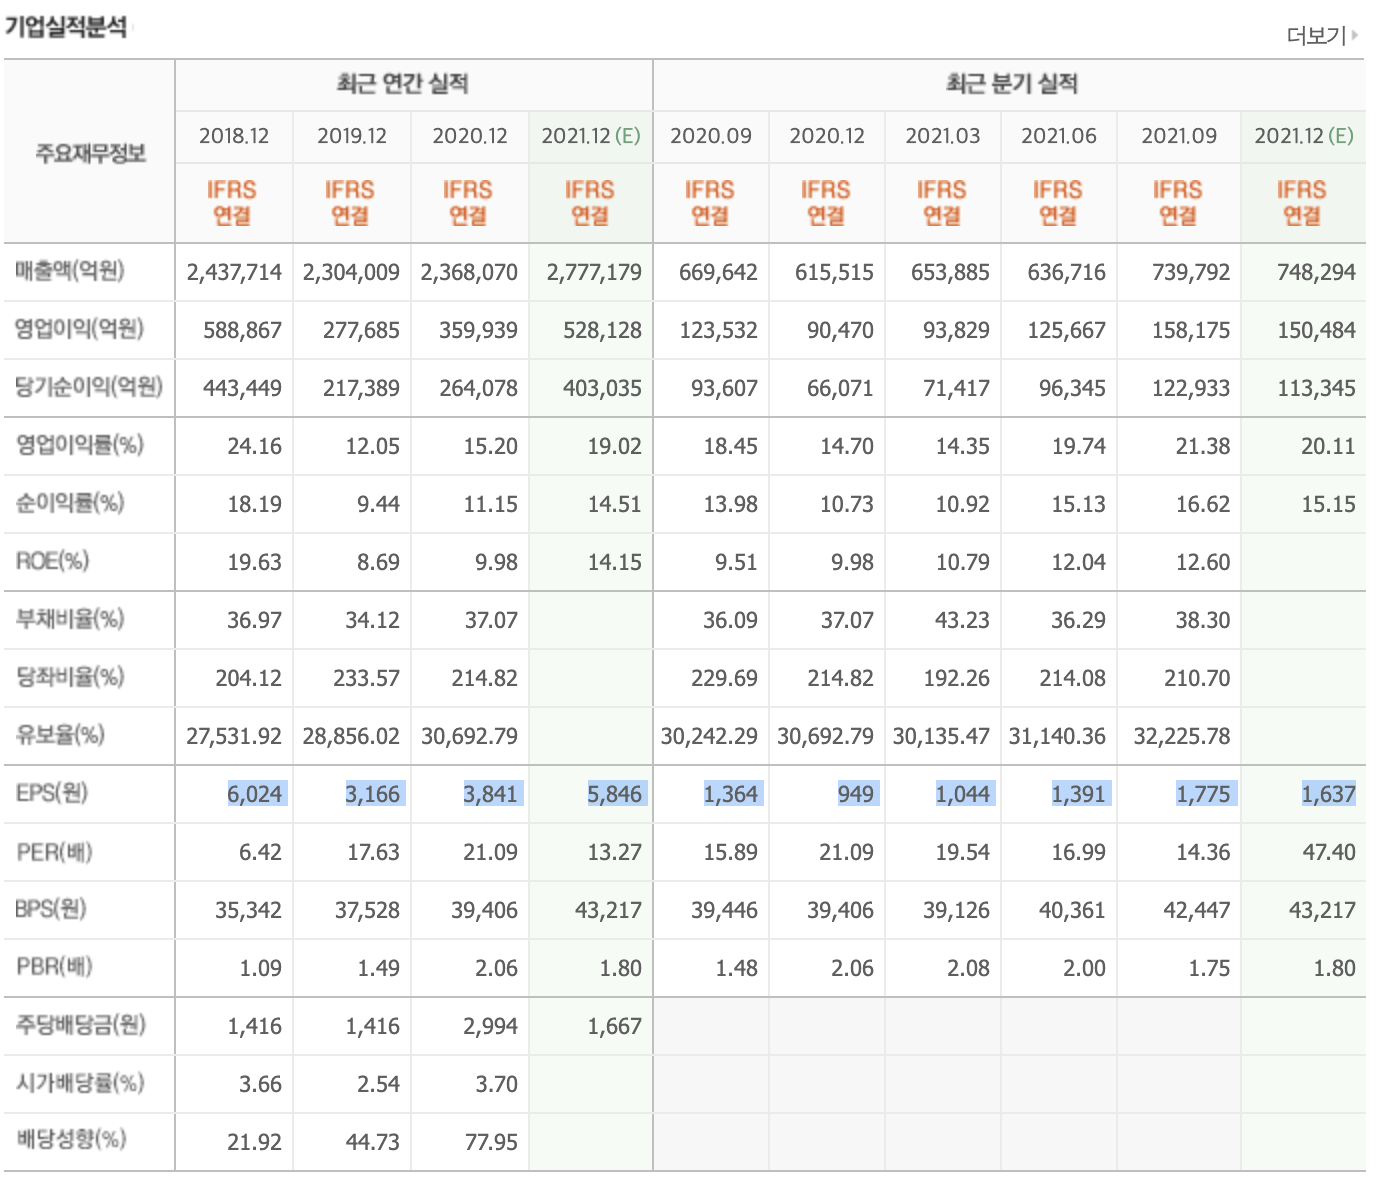Click the dividend per share value 1,667
The height and width of the screenshot is (1178, 1378).
[615, 1026]
